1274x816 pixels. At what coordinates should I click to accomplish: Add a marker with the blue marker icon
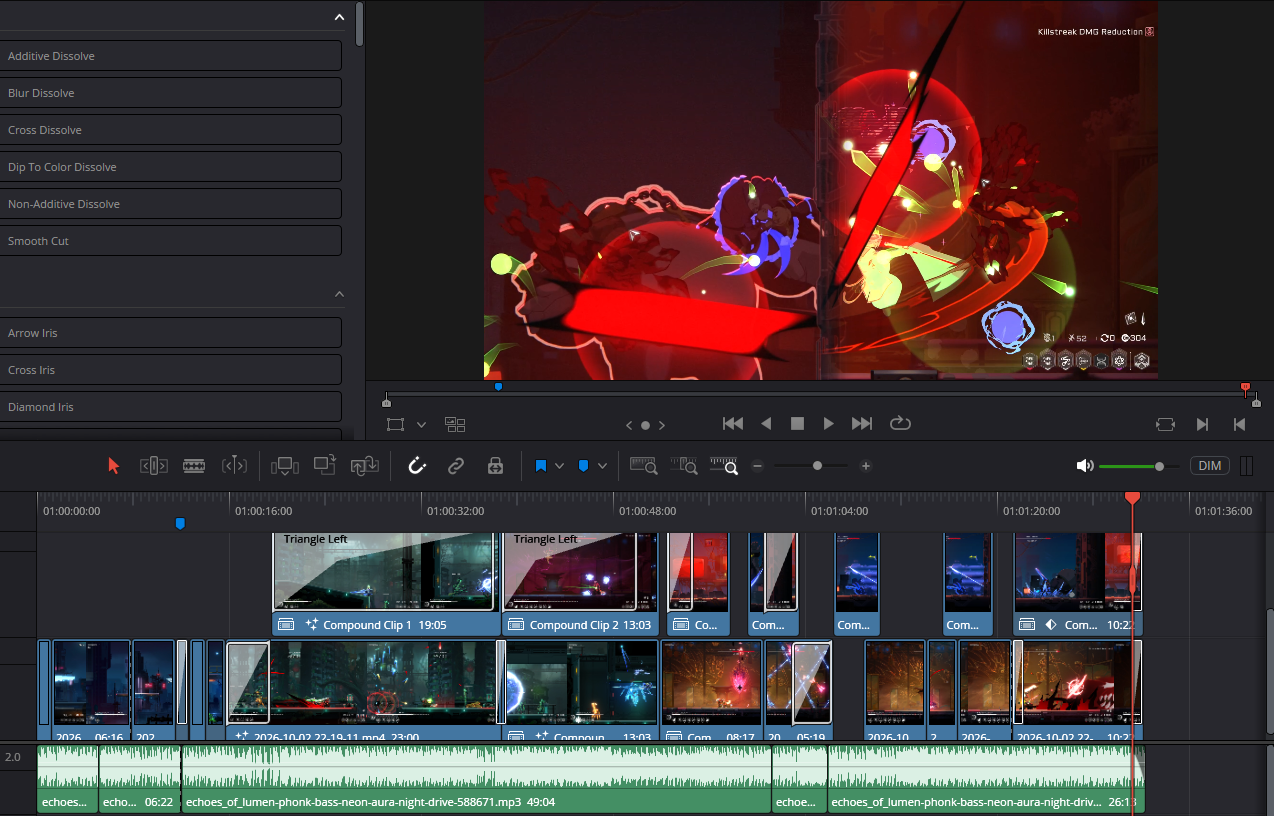click(583, 466)
